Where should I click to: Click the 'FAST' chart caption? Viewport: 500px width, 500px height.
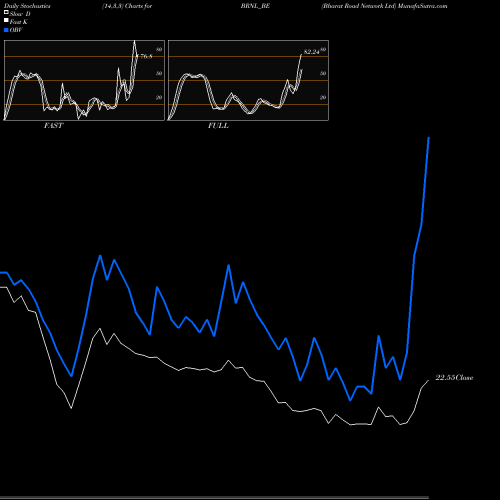pos(54,126)
